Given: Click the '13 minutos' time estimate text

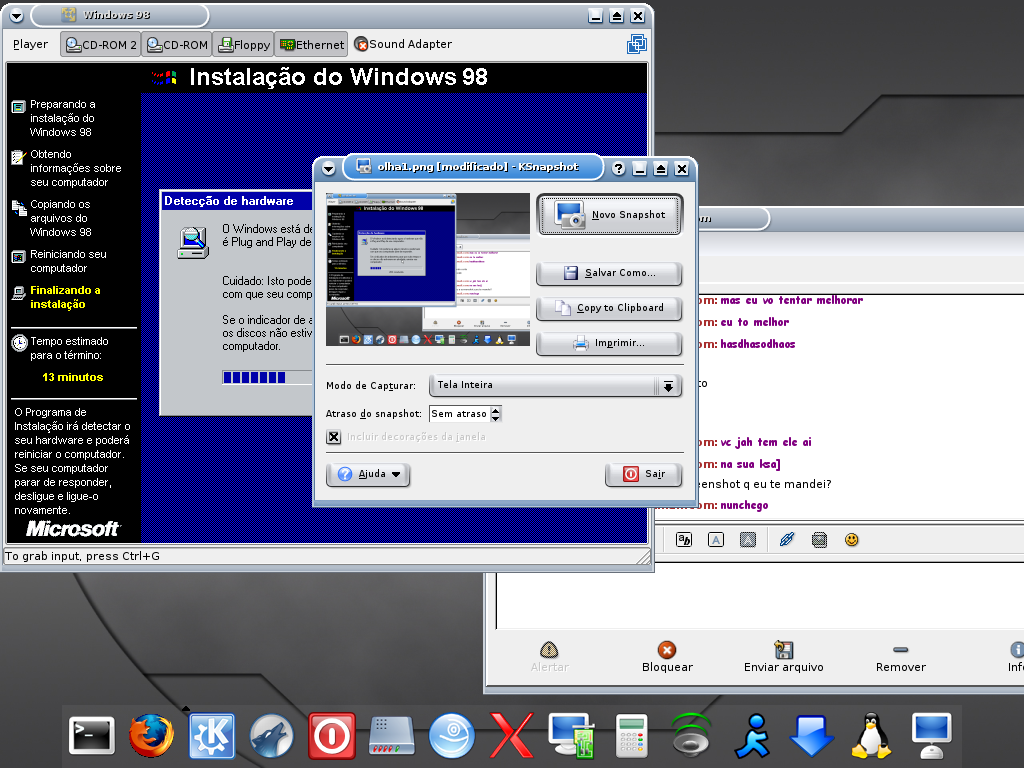Looking at the screenshot, I should click(72, 377).
